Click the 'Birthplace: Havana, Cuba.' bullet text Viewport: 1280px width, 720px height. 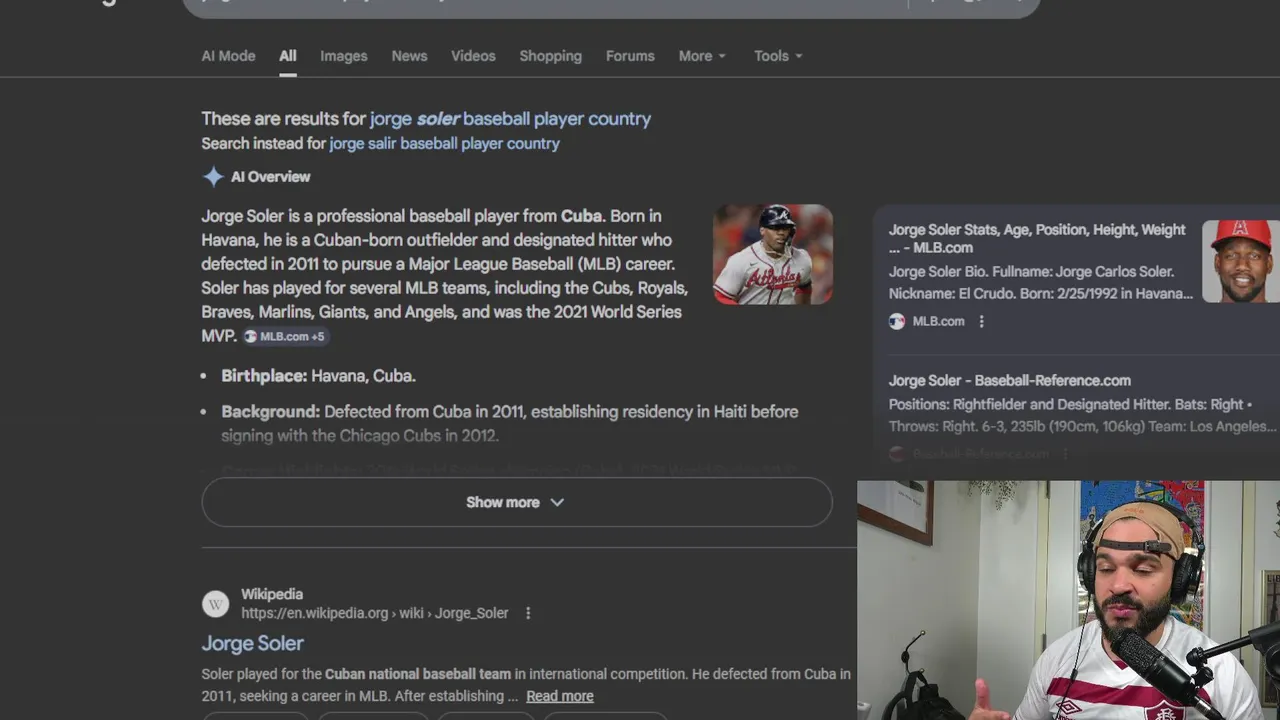point(318,376)
